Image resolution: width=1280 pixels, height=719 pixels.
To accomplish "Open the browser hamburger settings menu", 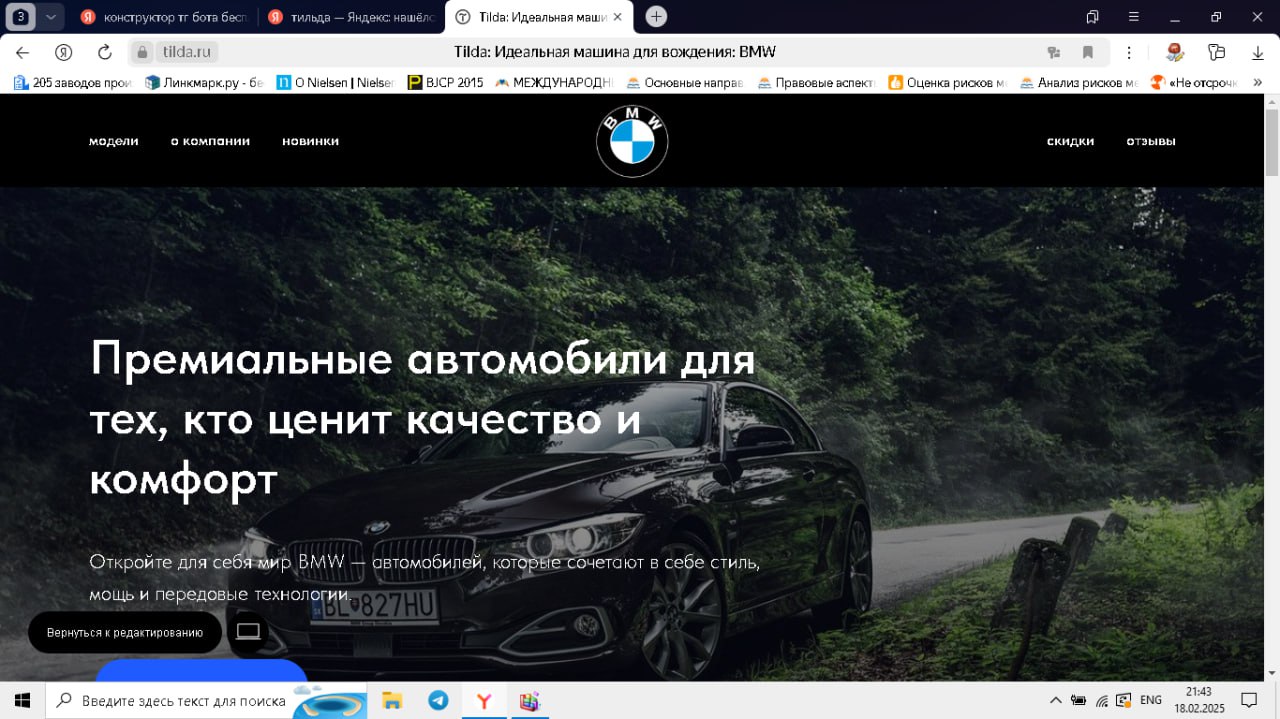I will [x=1133, y=16].
